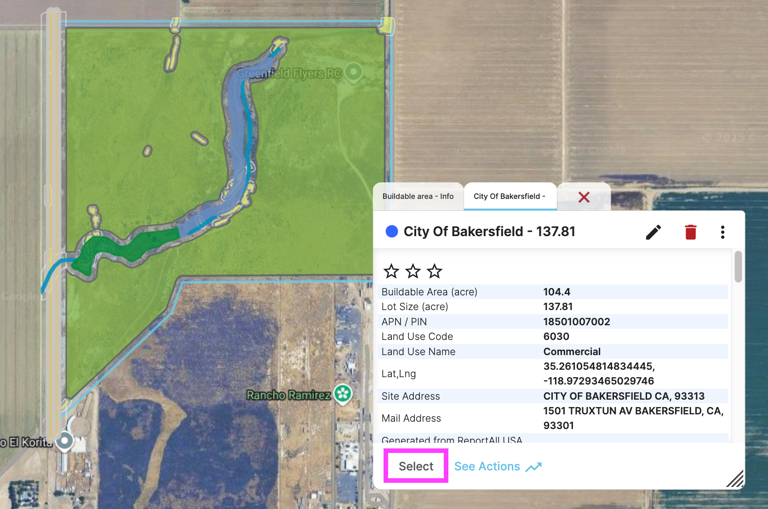The image size is (768, 509).
Task: Click the CITY OF BAKERSFIELD CA, 93313 site address
Action: coord(624,396)
